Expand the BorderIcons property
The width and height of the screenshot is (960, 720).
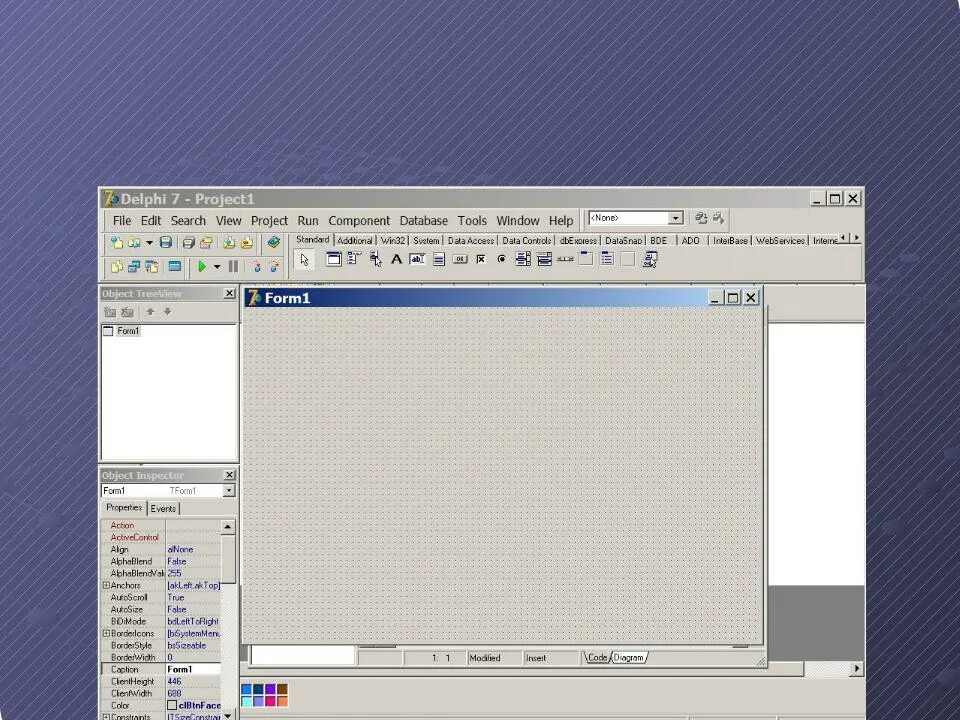pyautogui.click(x=106, y=633)
